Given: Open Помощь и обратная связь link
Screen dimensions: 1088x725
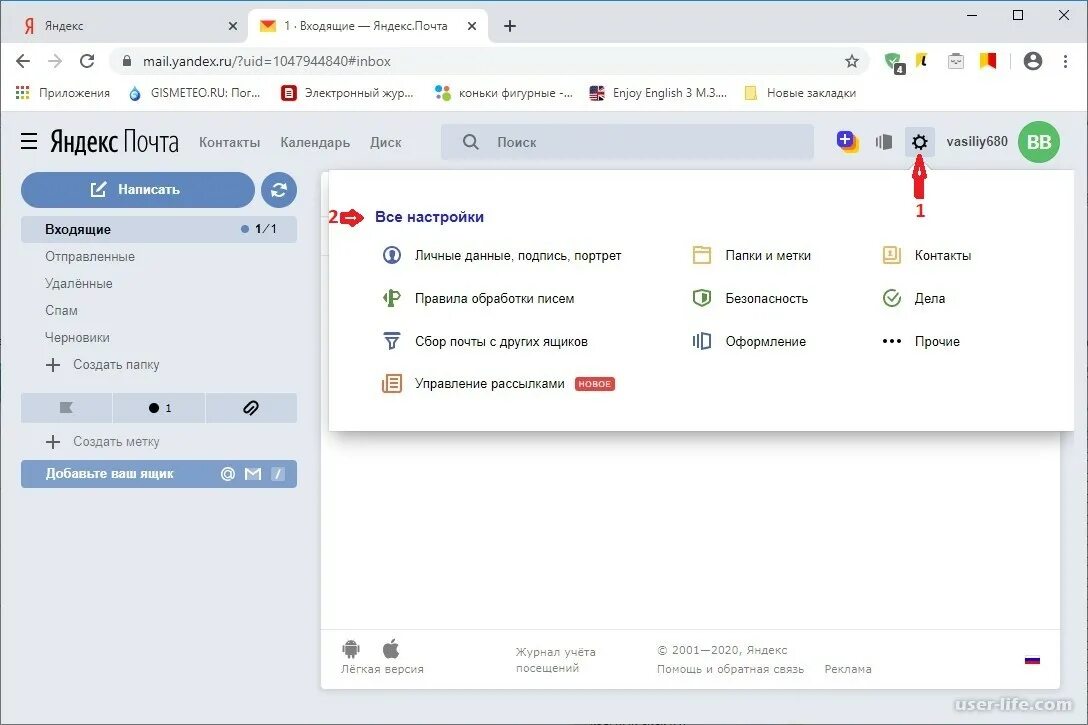Looking at the screenshot, I should coord(731,669).
